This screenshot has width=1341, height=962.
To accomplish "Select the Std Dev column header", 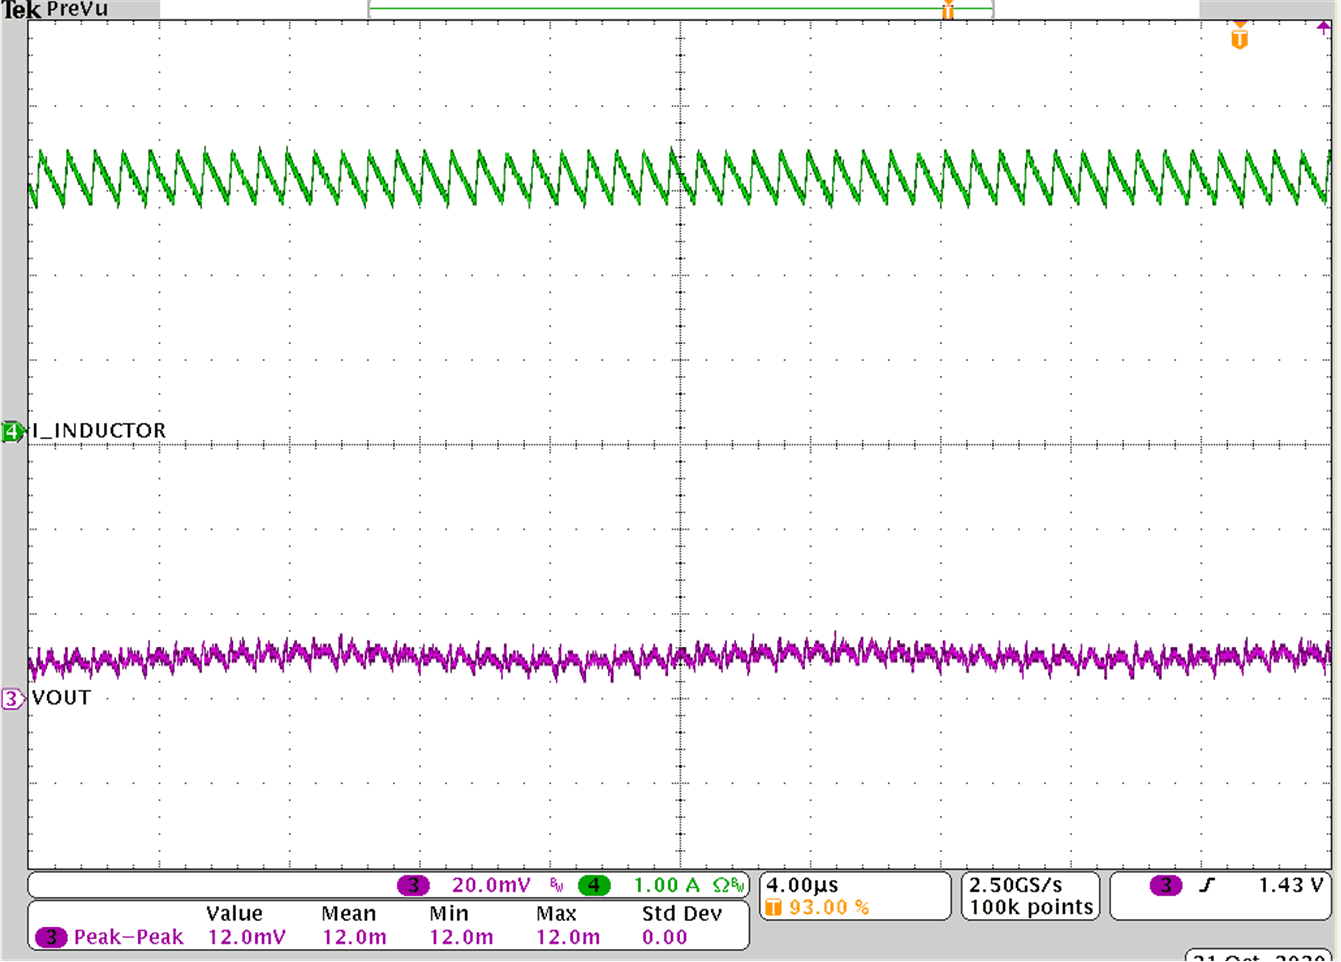I will 683,913.
